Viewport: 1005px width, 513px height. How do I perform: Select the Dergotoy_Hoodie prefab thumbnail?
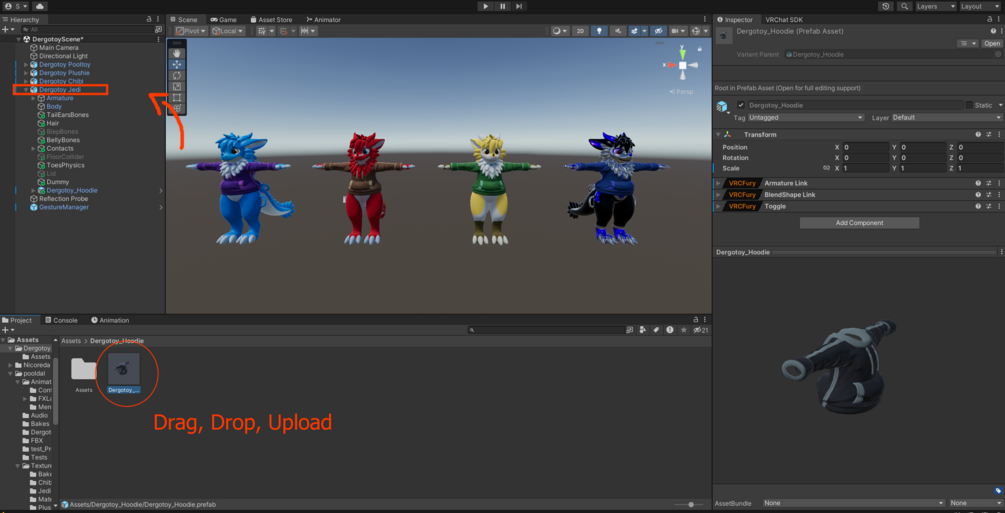tap(124, 368)
